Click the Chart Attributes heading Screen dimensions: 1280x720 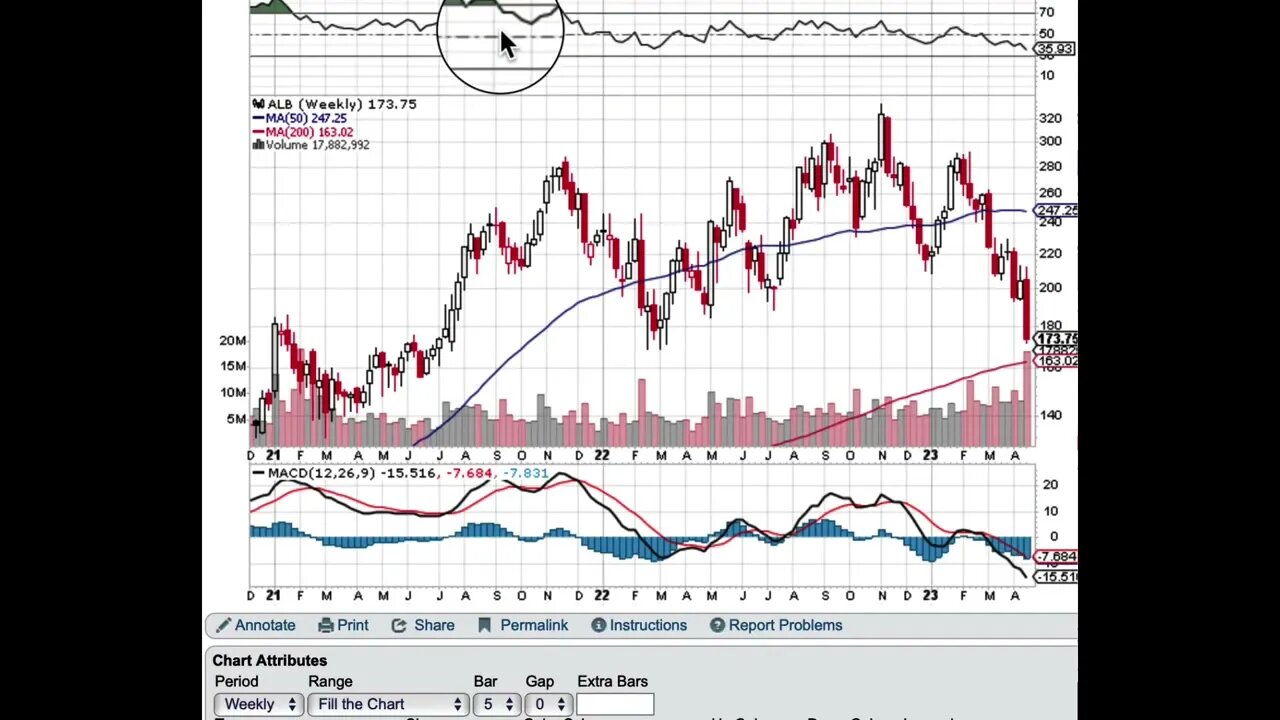click(269, 660)
